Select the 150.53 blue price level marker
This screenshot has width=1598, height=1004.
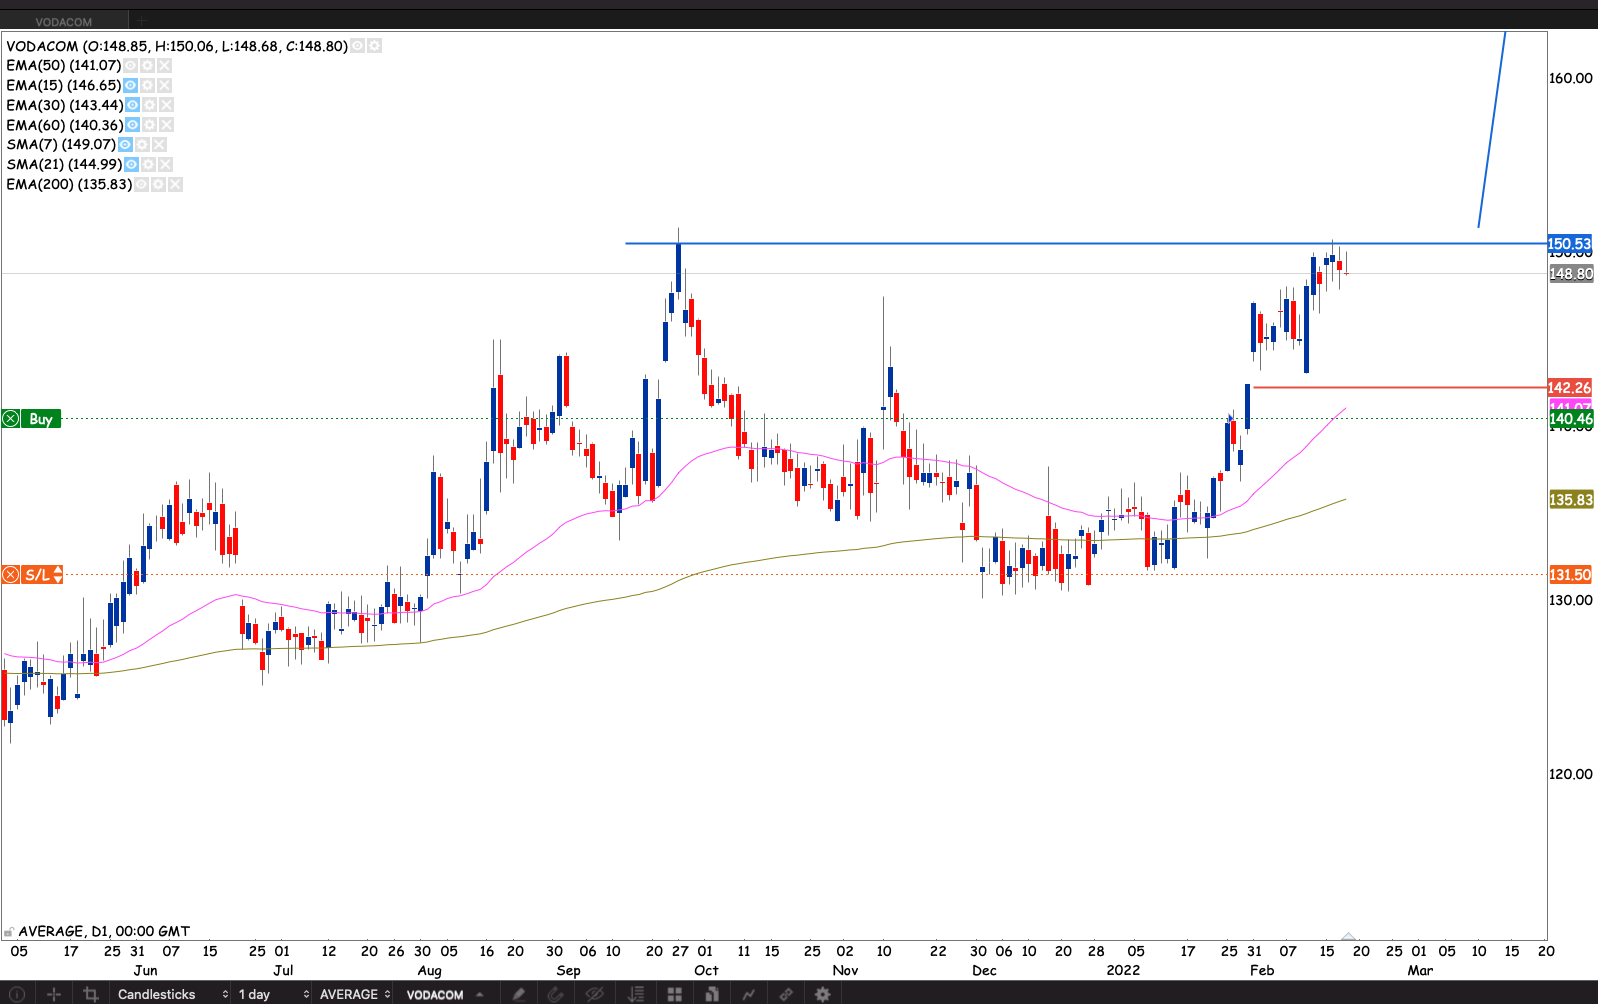(x=1569, y=244)
